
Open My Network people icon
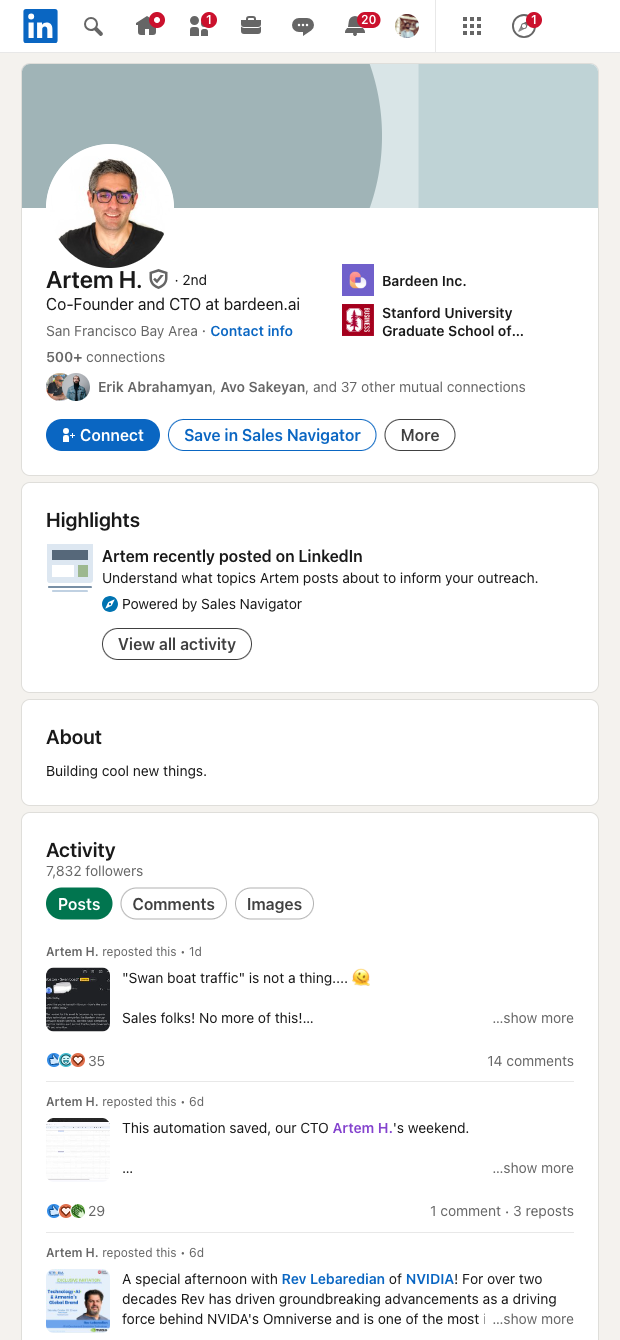pyautogui.click(x=200, y=27)
